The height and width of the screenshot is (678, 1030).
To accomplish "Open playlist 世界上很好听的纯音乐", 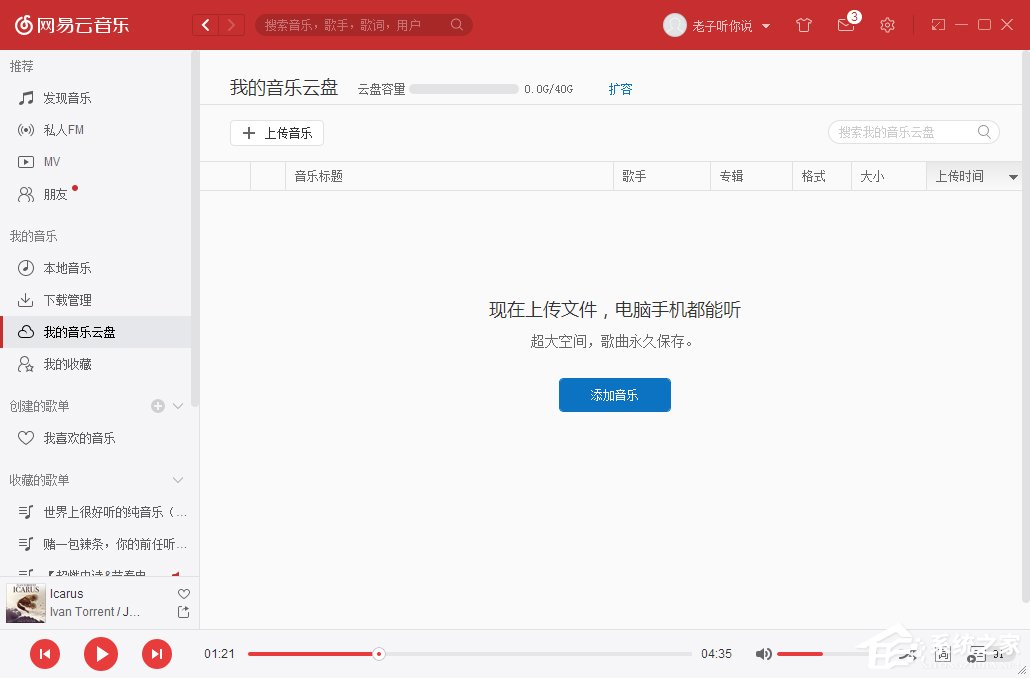I will 108,511.
